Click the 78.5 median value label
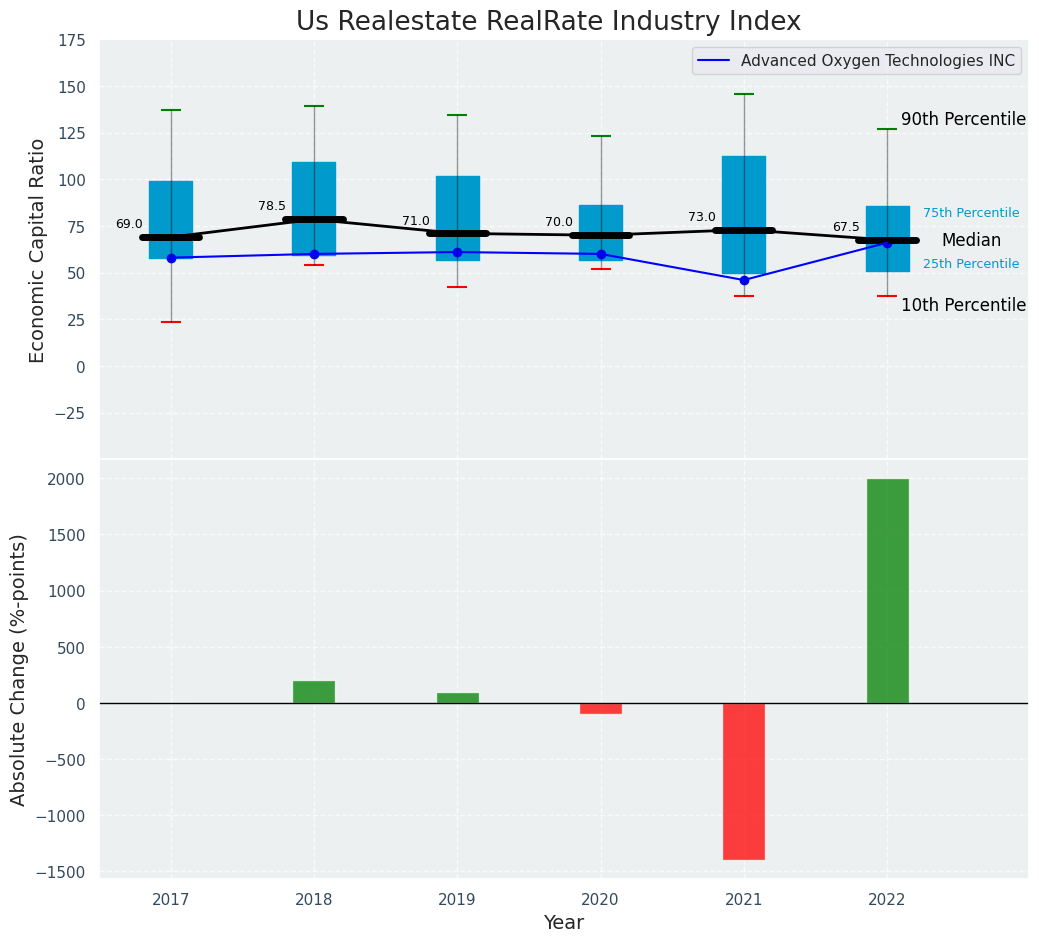This screenshot has width=1039, height=942. click(x=272, y=206)
